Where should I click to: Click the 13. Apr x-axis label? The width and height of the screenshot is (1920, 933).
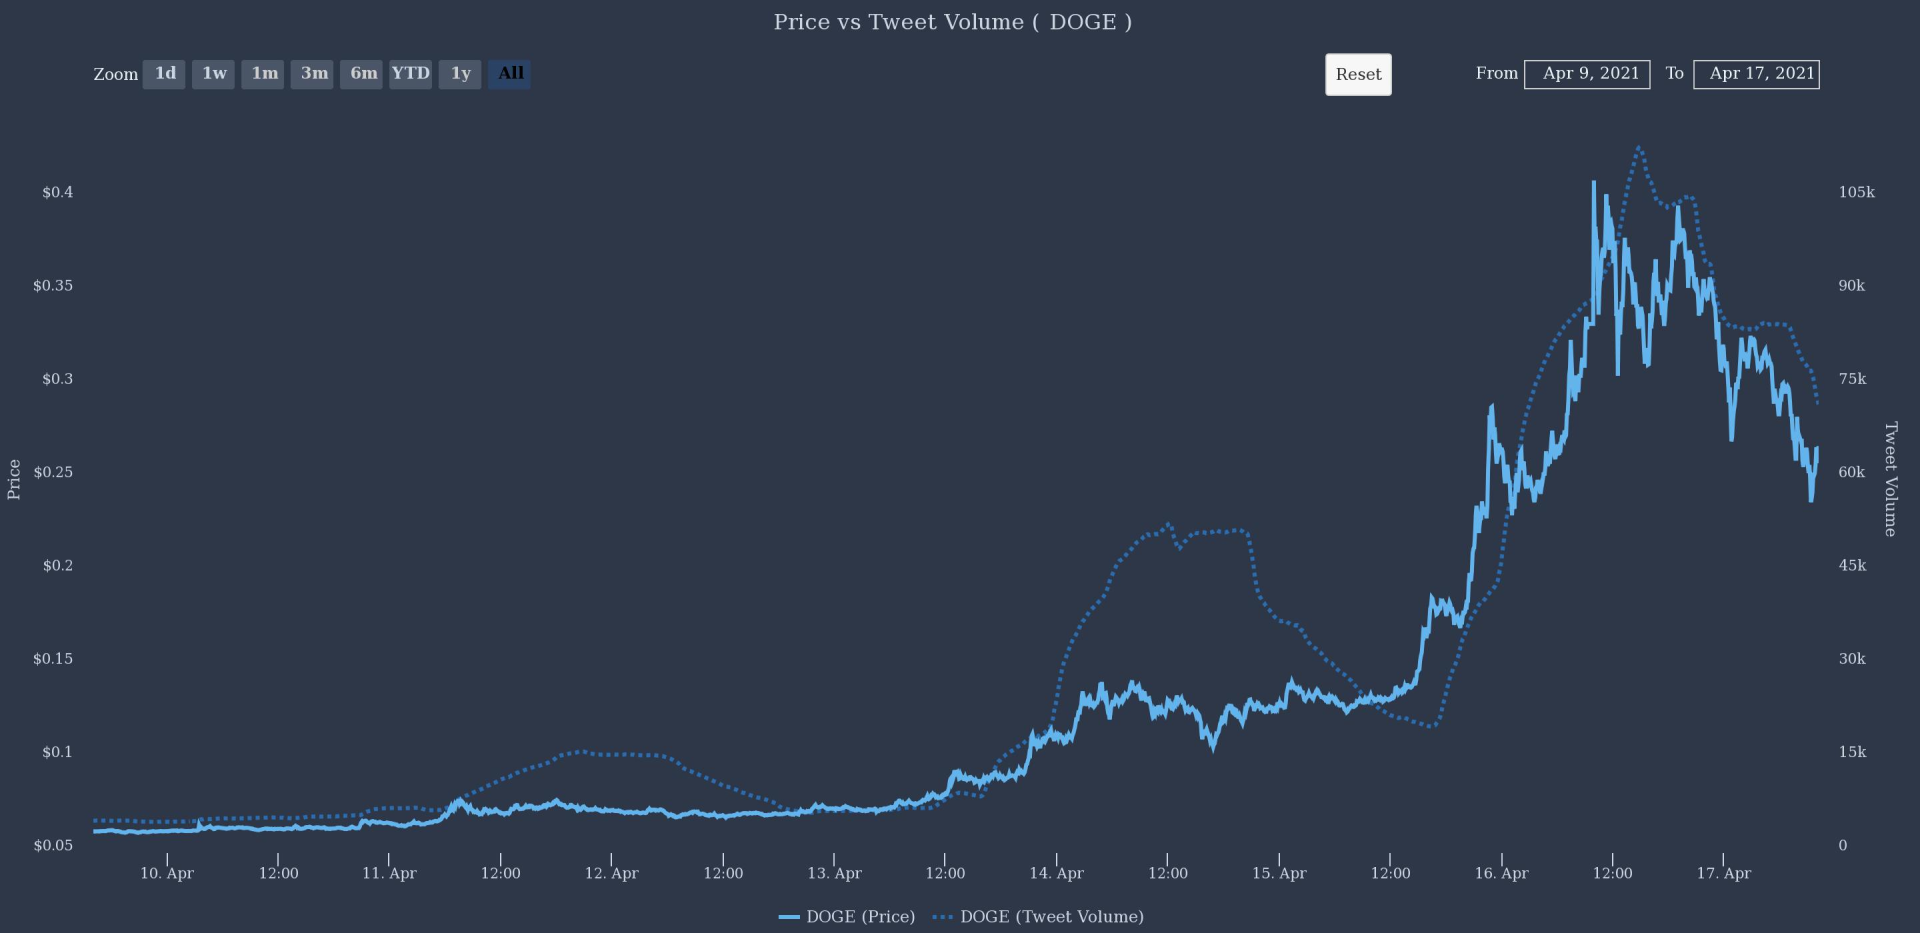coord(834,873)
